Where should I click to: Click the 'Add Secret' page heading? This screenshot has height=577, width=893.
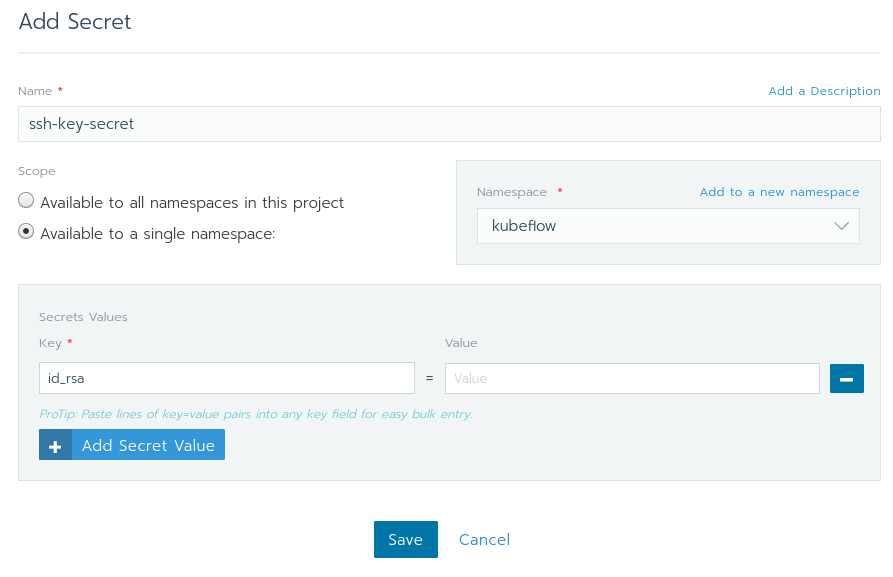(75, 21)
